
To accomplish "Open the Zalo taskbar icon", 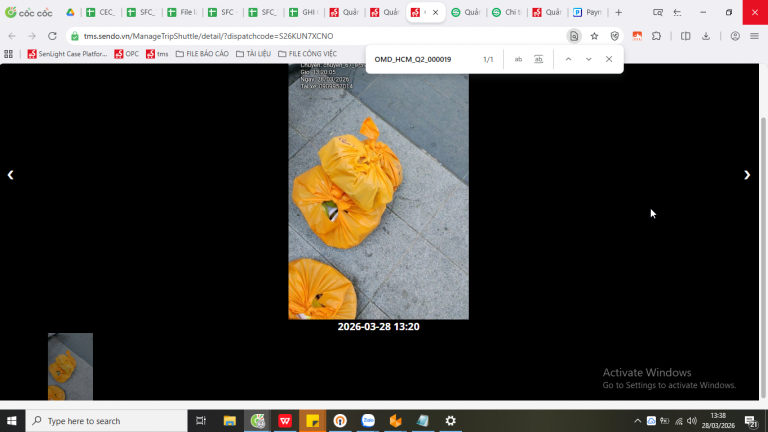I will 368,421.
